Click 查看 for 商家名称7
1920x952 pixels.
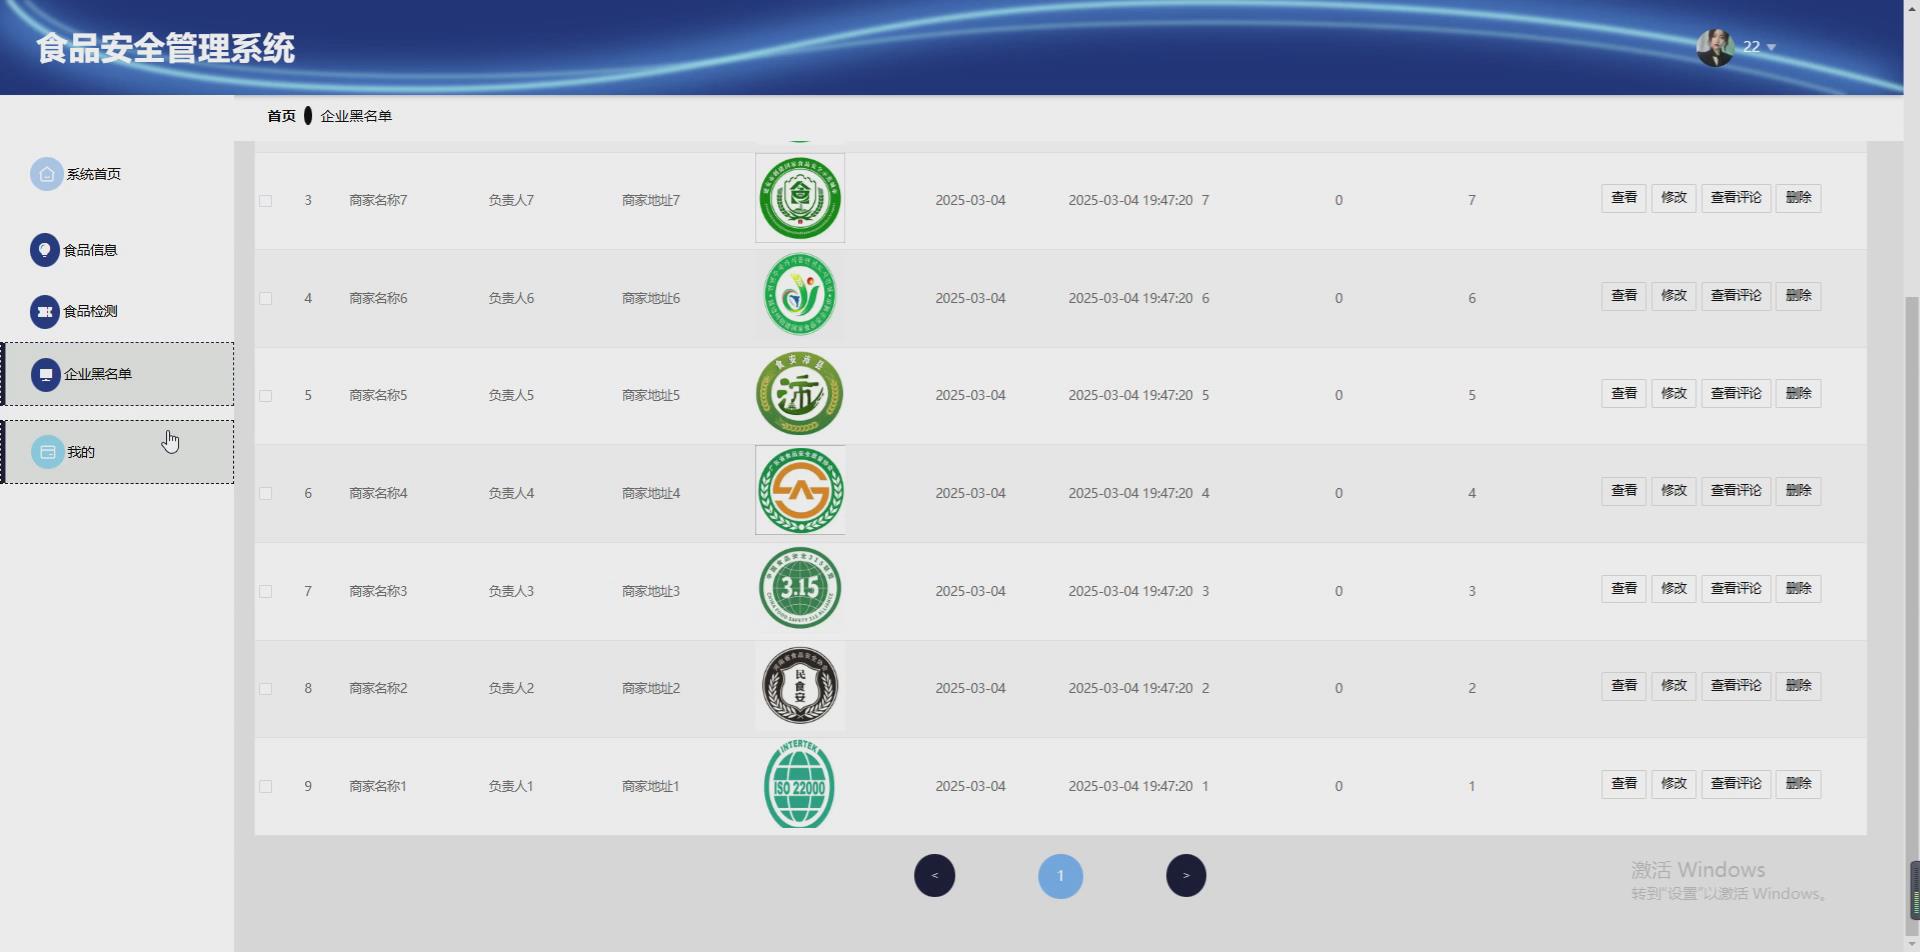[1624, 198]
